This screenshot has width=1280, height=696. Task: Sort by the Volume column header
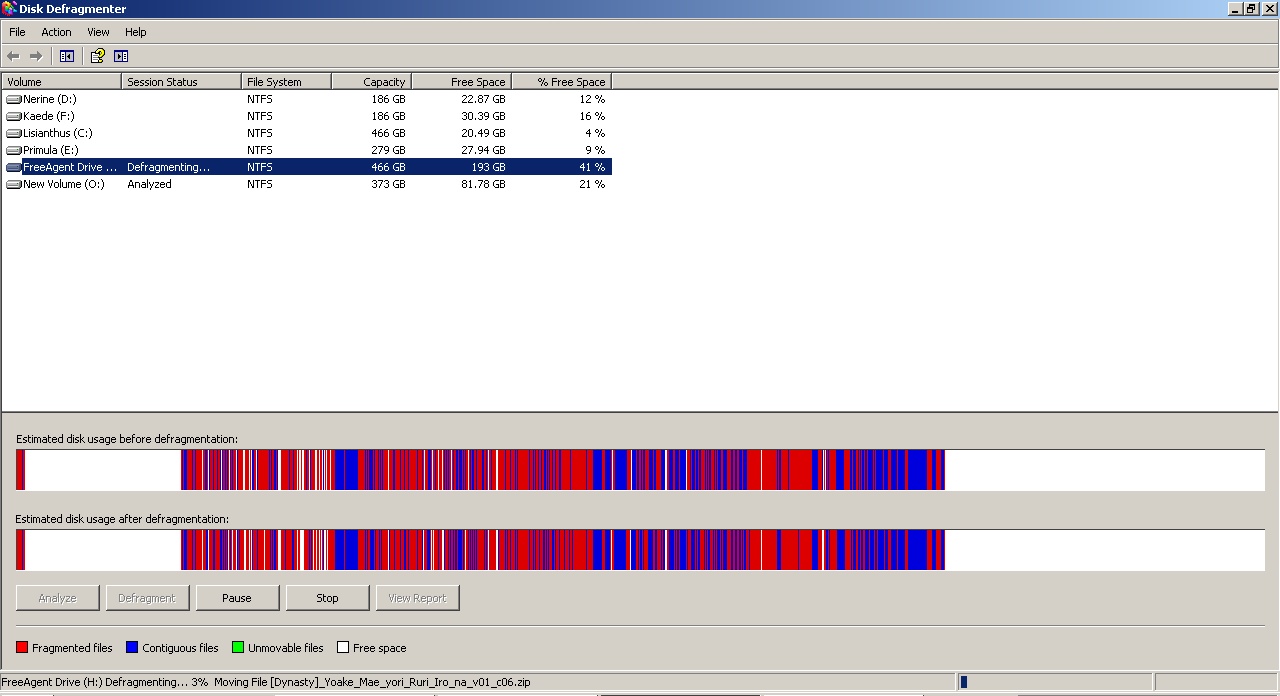point(61,82)
